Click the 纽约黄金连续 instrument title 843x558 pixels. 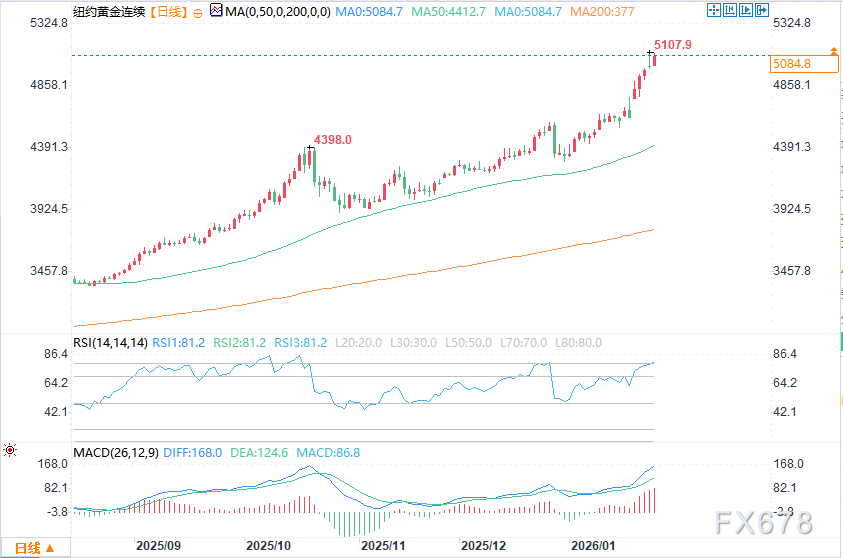(x=107, y=12)
